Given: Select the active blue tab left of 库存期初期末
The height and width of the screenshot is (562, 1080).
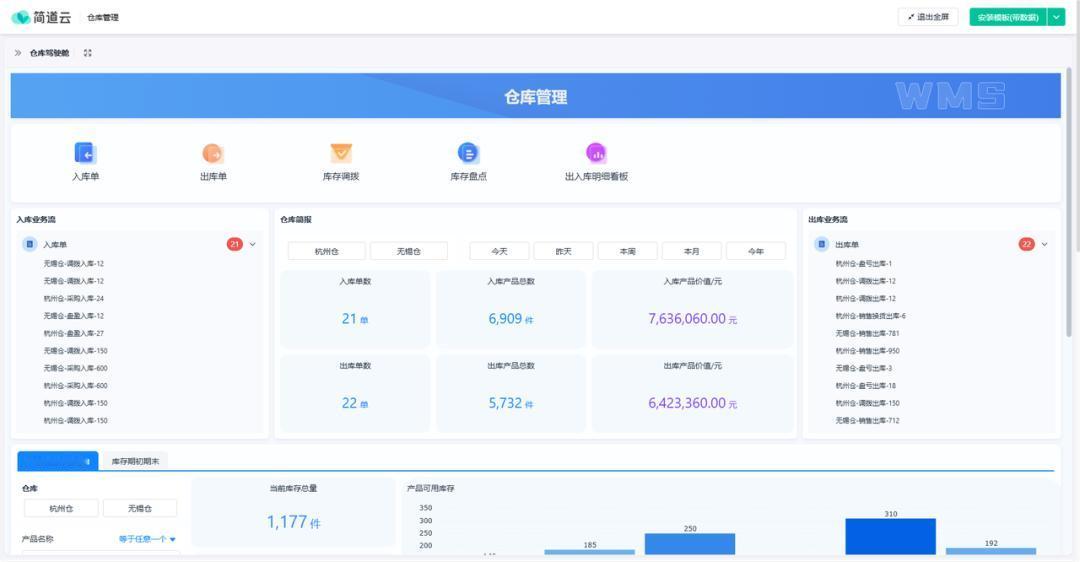Looking at the screenshot, I should (x=58, y=461).
